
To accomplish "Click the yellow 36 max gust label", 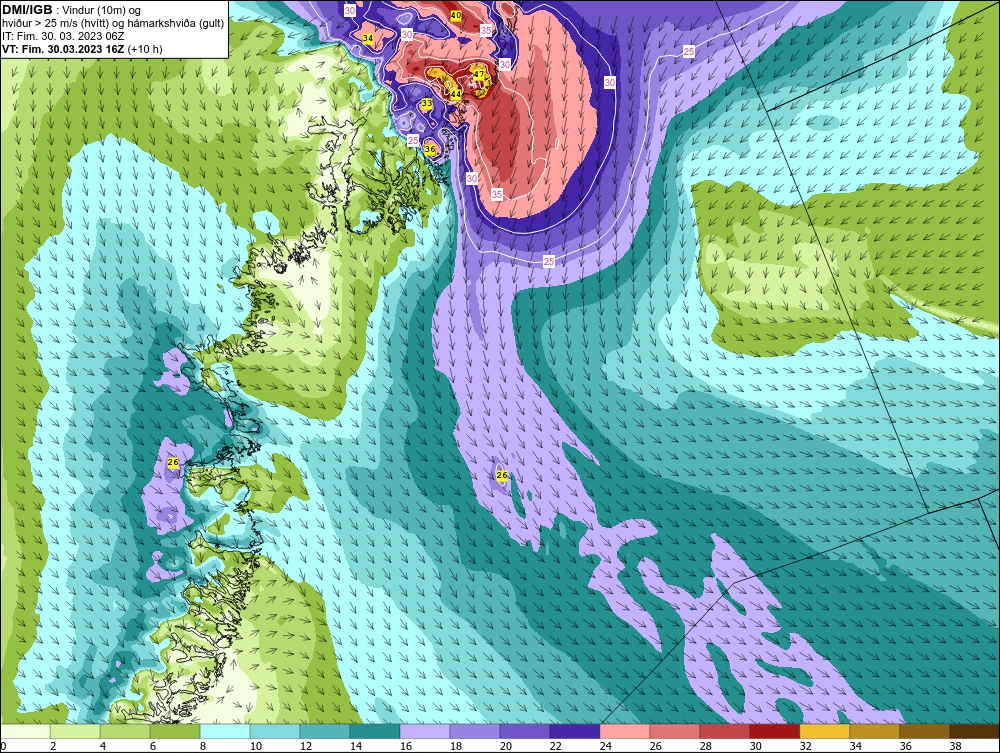I will (430, 149).
